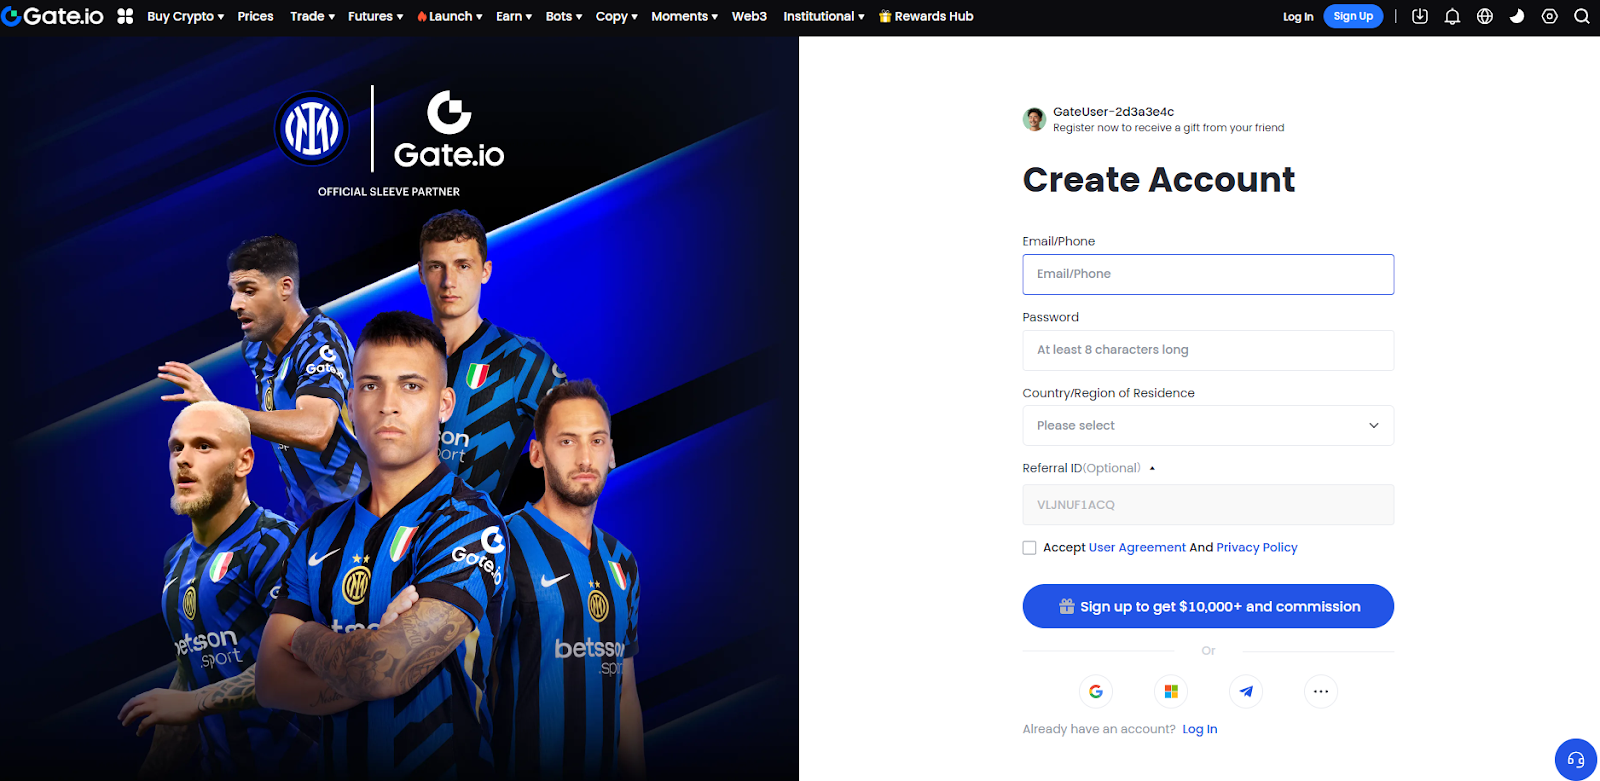The width and height of the screenshot is (1600, 781).
Task: Check the Accept User Agreement checkbox
Action: click(1029, 548)
